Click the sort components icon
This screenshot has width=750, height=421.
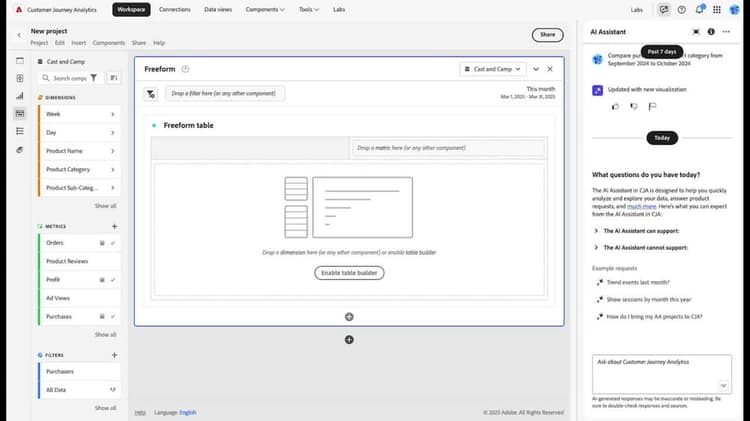[113, 78]
